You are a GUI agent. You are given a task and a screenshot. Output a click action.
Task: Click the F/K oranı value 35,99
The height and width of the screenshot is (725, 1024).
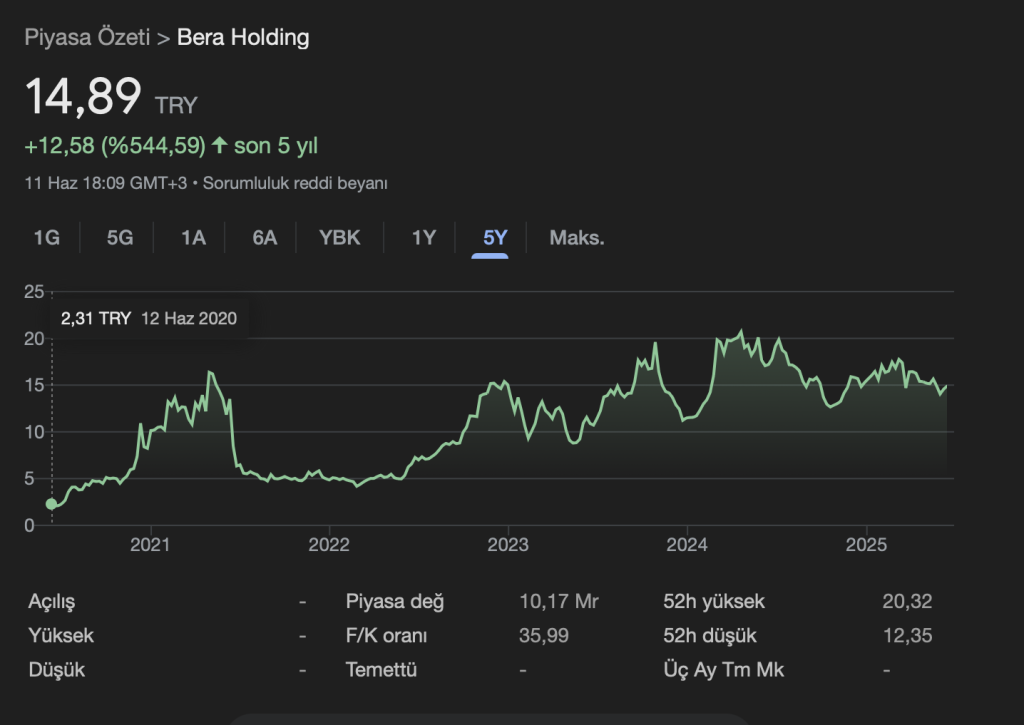543,636
